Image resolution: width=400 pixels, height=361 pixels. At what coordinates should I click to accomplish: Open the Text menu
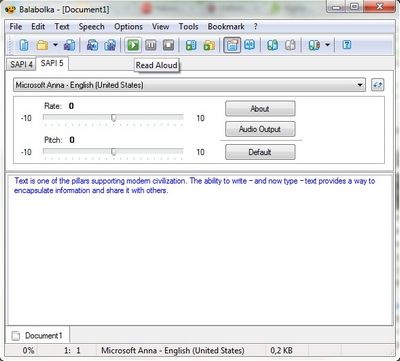click(x=62, y=27)
